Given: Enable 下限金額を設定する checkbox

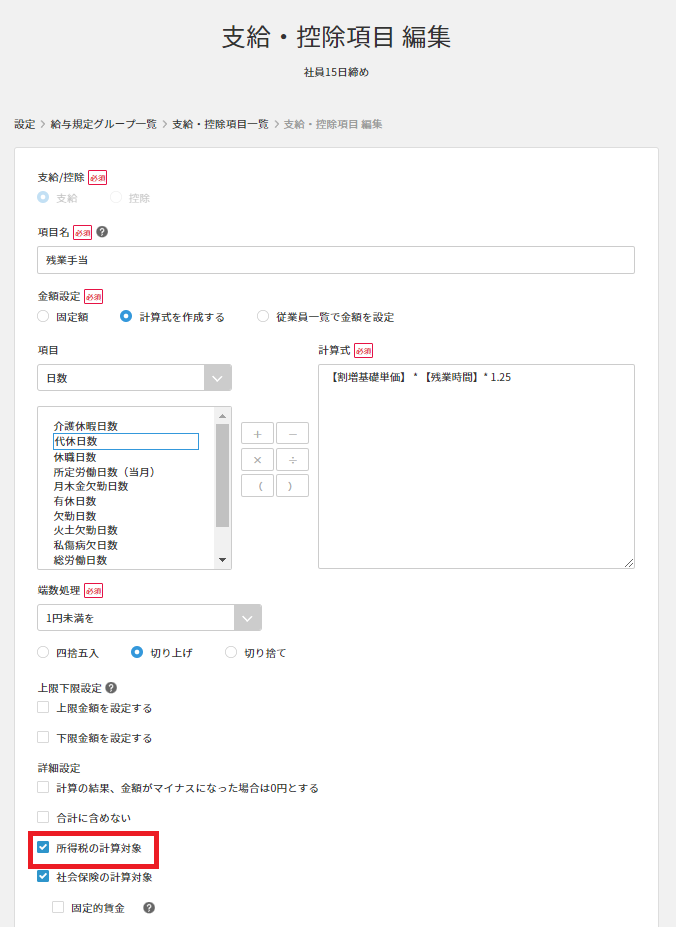Looking at the screenshot, I should 43,737.
